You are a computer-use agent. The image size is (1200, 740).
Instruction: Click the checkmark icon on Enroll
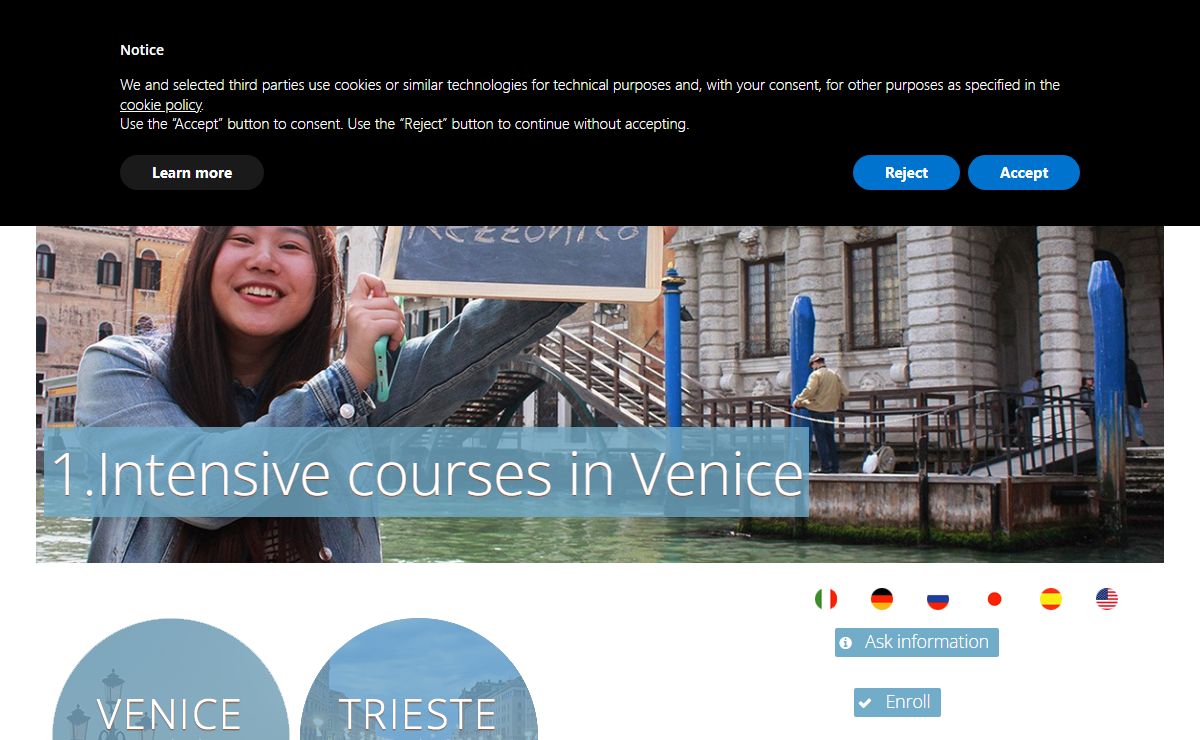click(866, 703)
